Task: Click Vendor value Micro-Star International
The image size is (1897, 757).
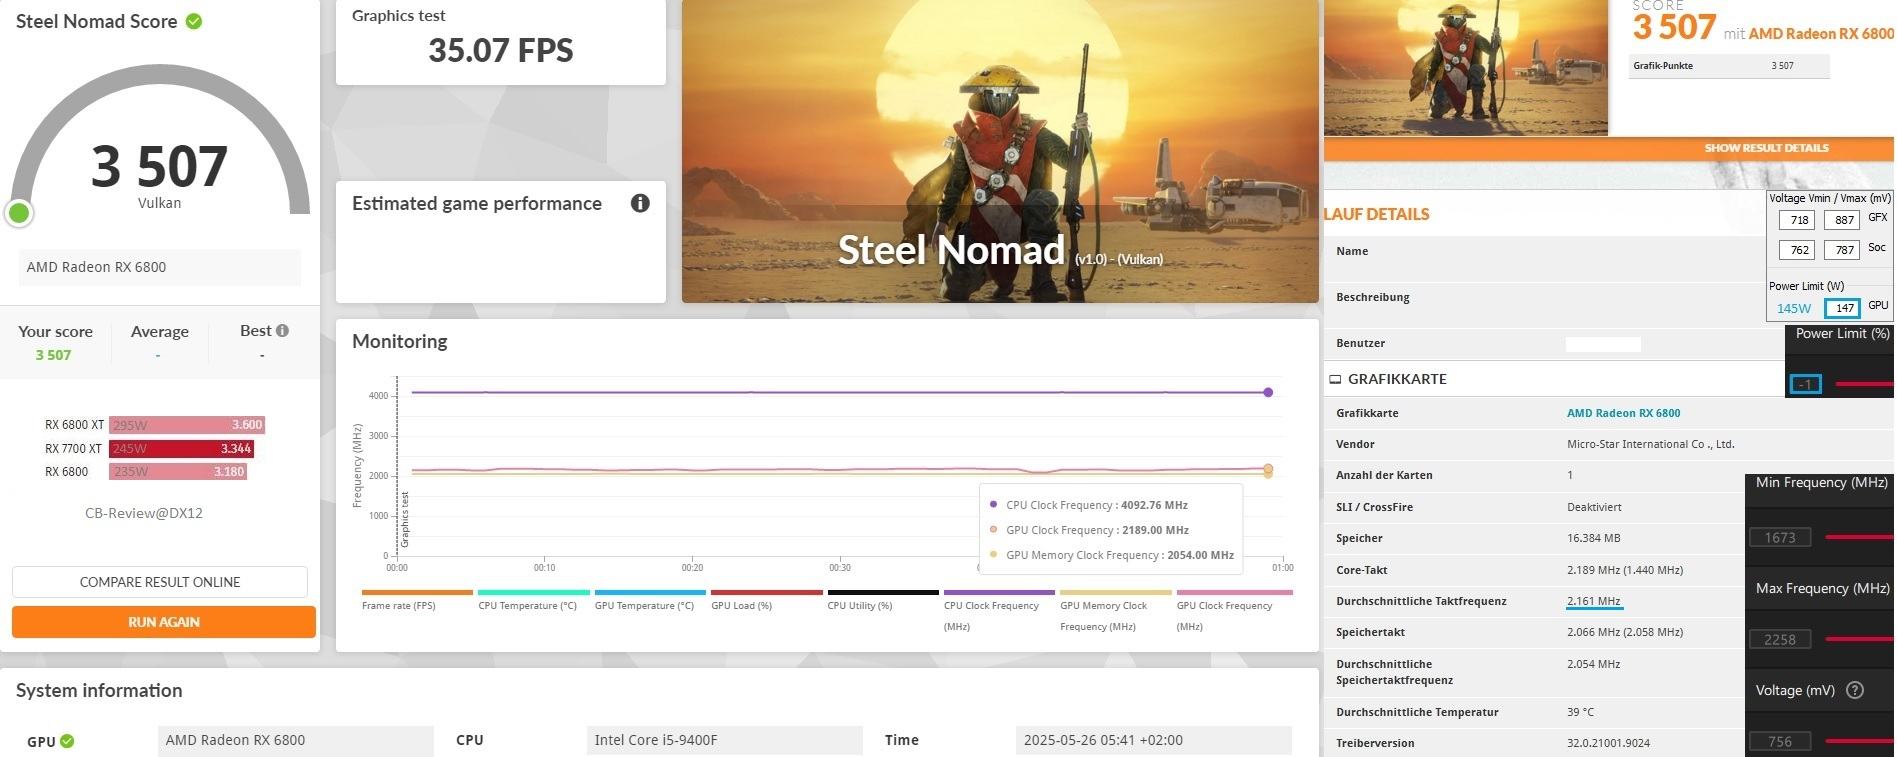Action: tap(1650, 444)
